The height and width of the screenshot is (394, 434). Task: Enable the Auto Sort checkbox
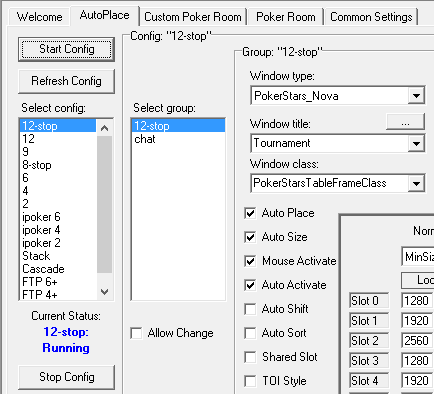[250, 333]
